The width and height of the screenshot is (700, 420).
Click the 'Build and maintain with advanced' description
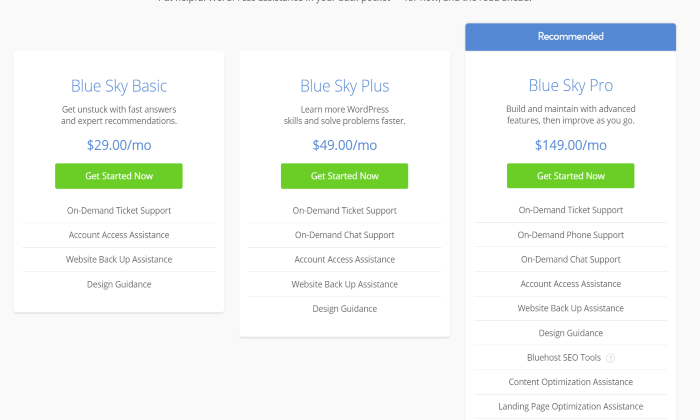point(571,115)
